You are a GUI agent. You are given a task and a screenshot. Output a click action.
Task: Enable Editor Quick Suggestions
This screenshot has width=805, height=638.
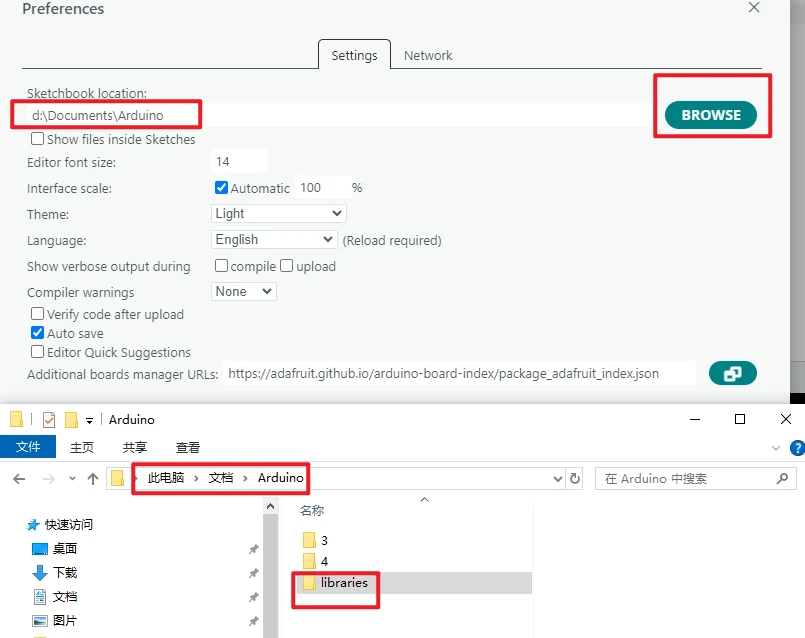coord(37,352)
